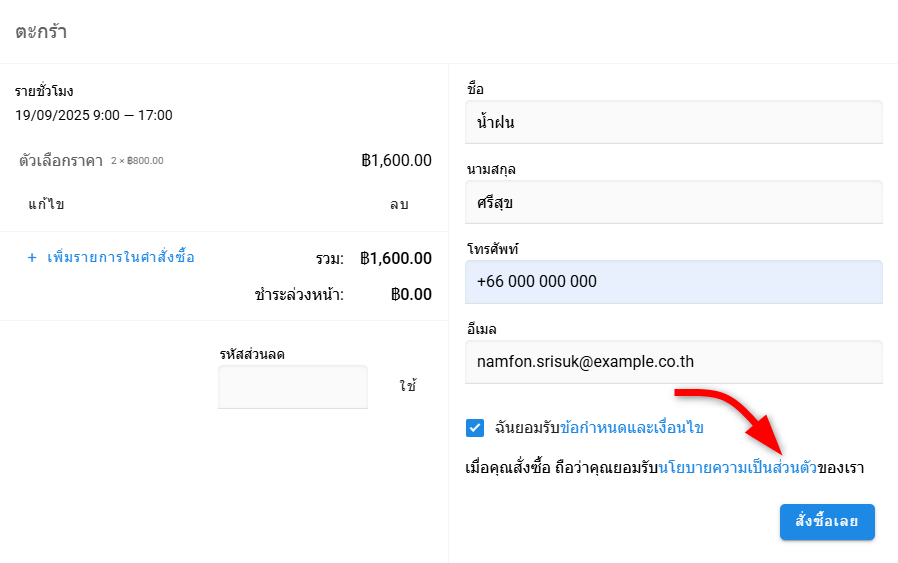Click the ตะกร้า page heading
Image resolution: width=898 pixels, height=563 pixels.
(x=41, y=31)
